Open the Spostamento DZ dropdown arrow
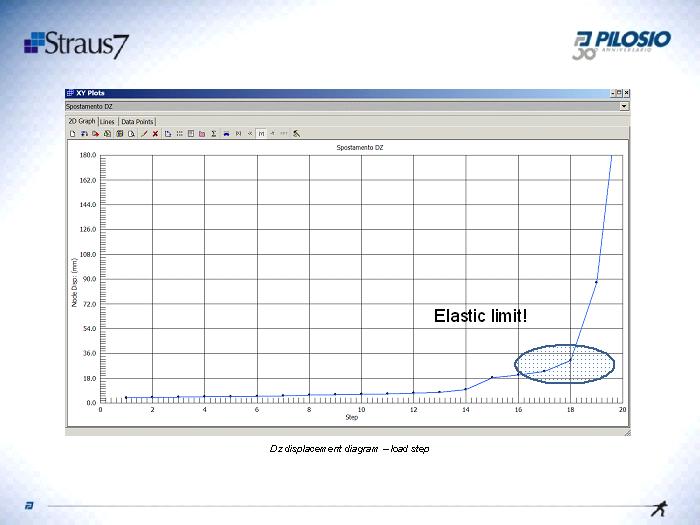700x525 pixels. [x=624, y=105]
